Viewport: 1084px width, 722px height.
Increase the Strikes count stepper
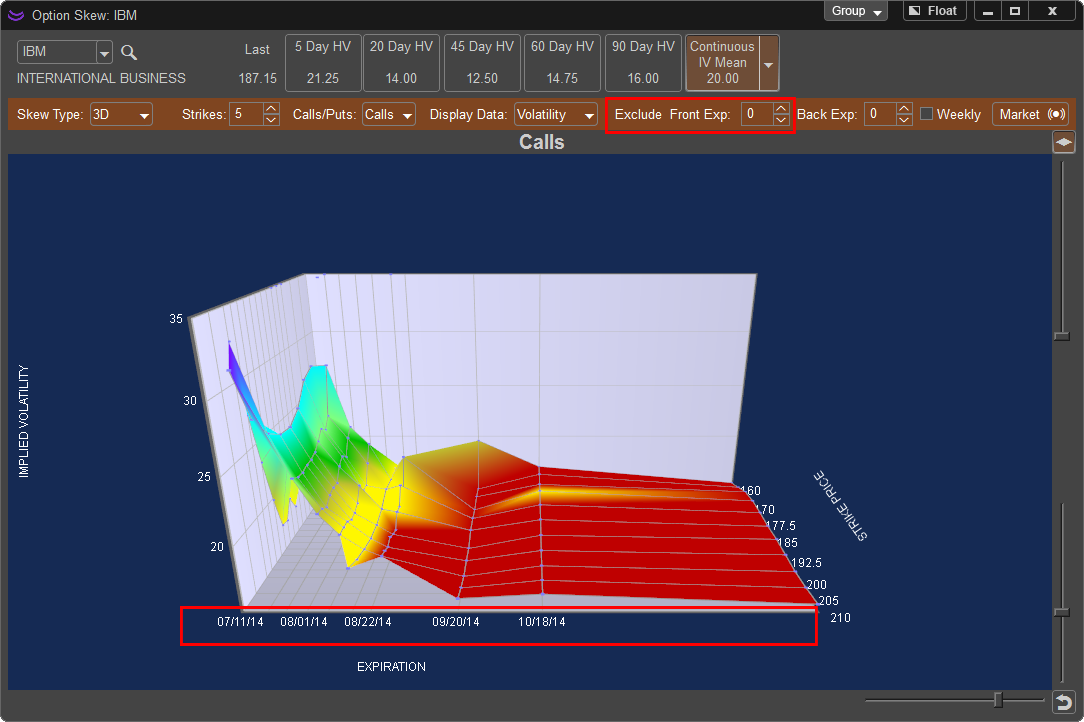271,109
